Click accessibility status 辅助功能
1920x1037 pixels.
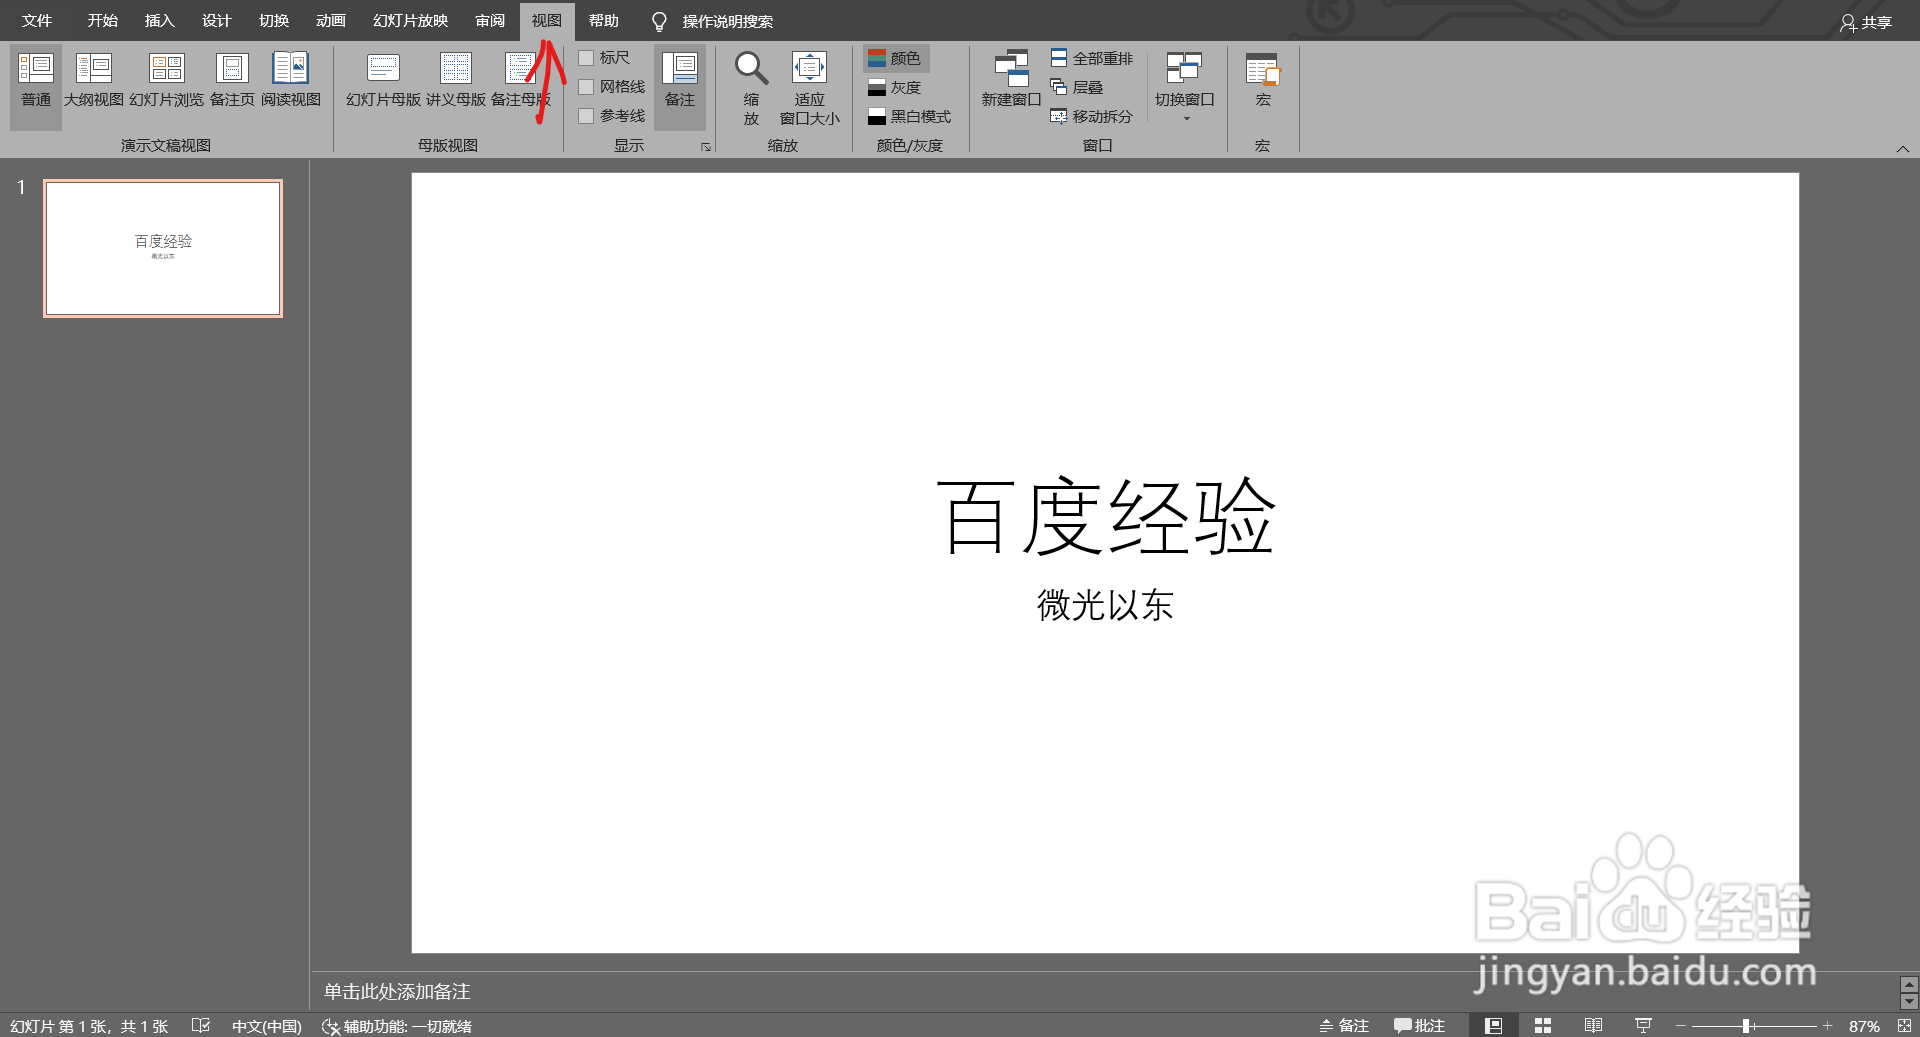(397, 1026)
